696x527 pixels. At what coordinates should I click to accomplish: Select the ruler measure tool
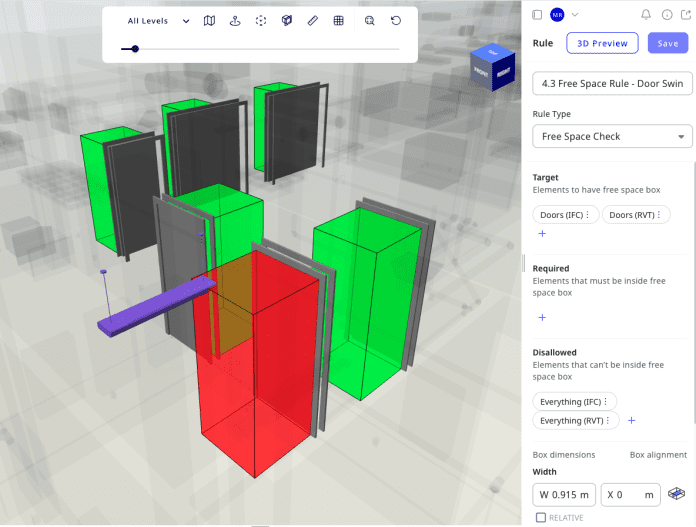[x=313, y=20]
